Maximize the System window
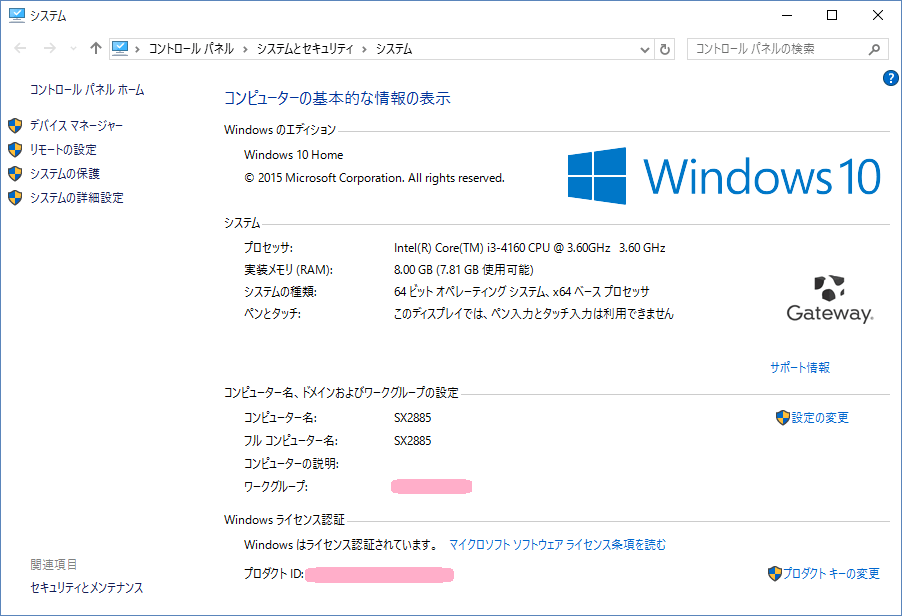The width and height of the screenshot is (902, 616). click(x=832, y=16)
